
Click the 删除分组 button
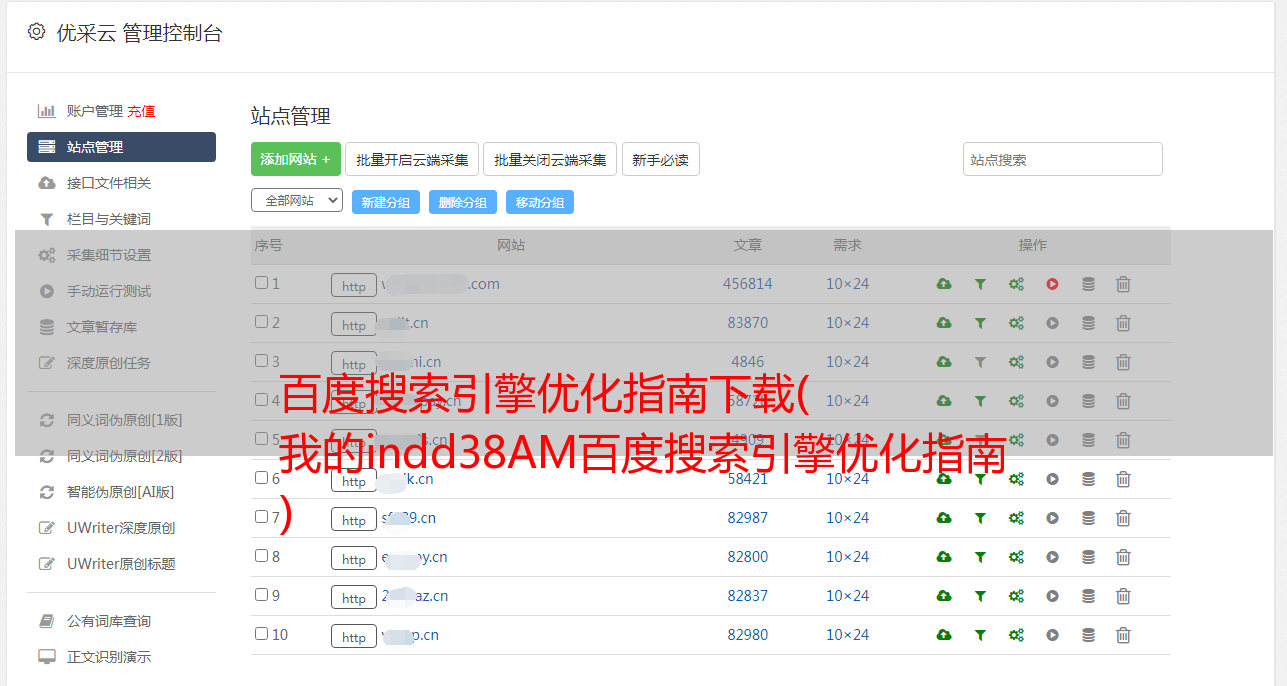click(463, 202)
